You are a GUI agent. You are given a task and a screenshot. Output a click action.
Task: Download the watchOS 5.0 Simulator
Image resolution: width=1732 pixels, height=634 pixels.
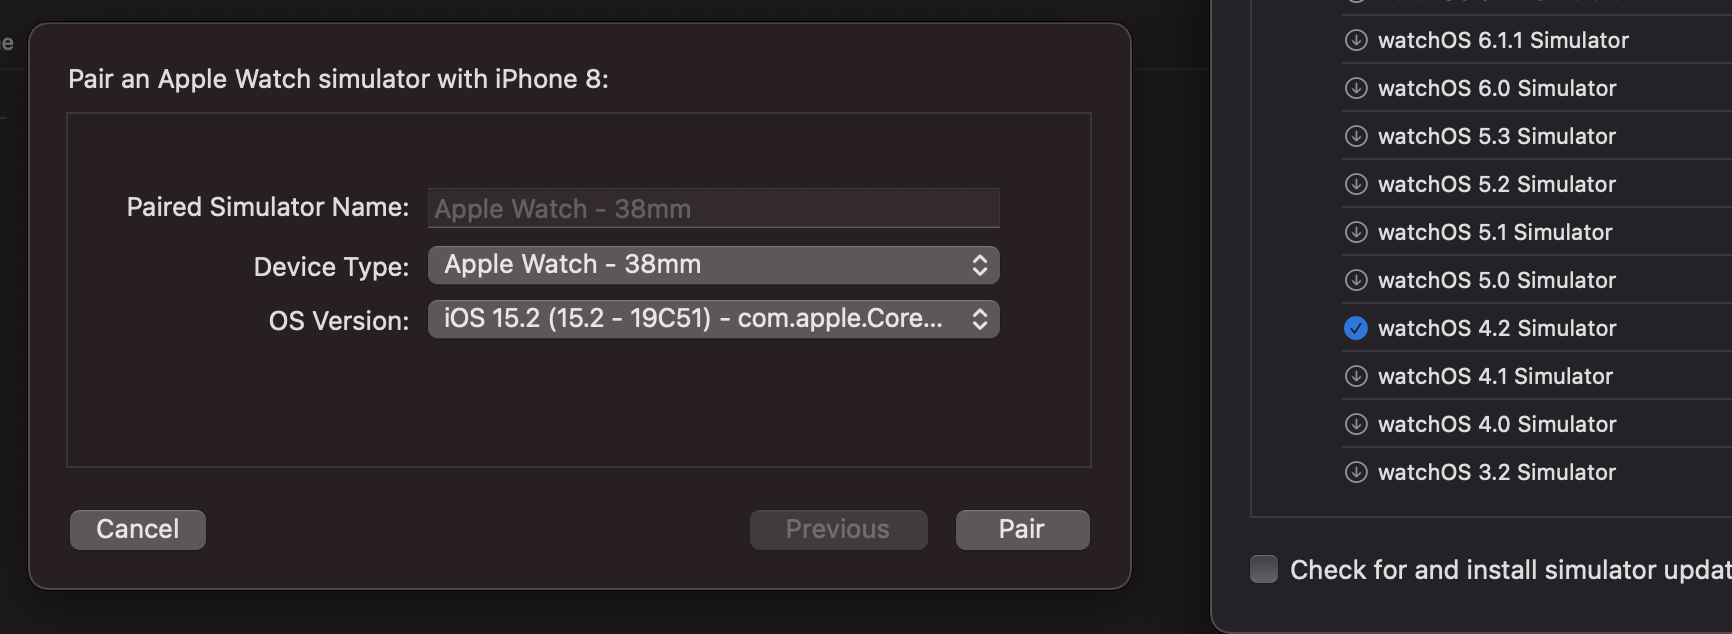(1356, 280)
